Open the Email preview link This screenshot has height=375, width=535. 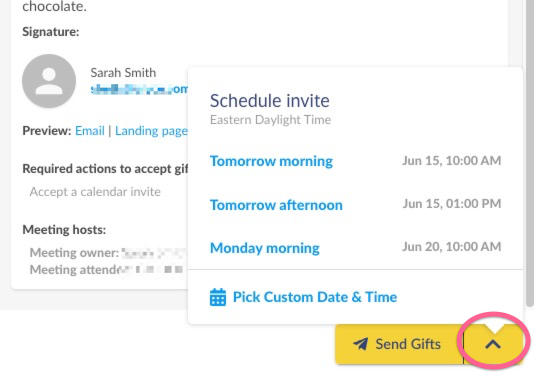90,131
